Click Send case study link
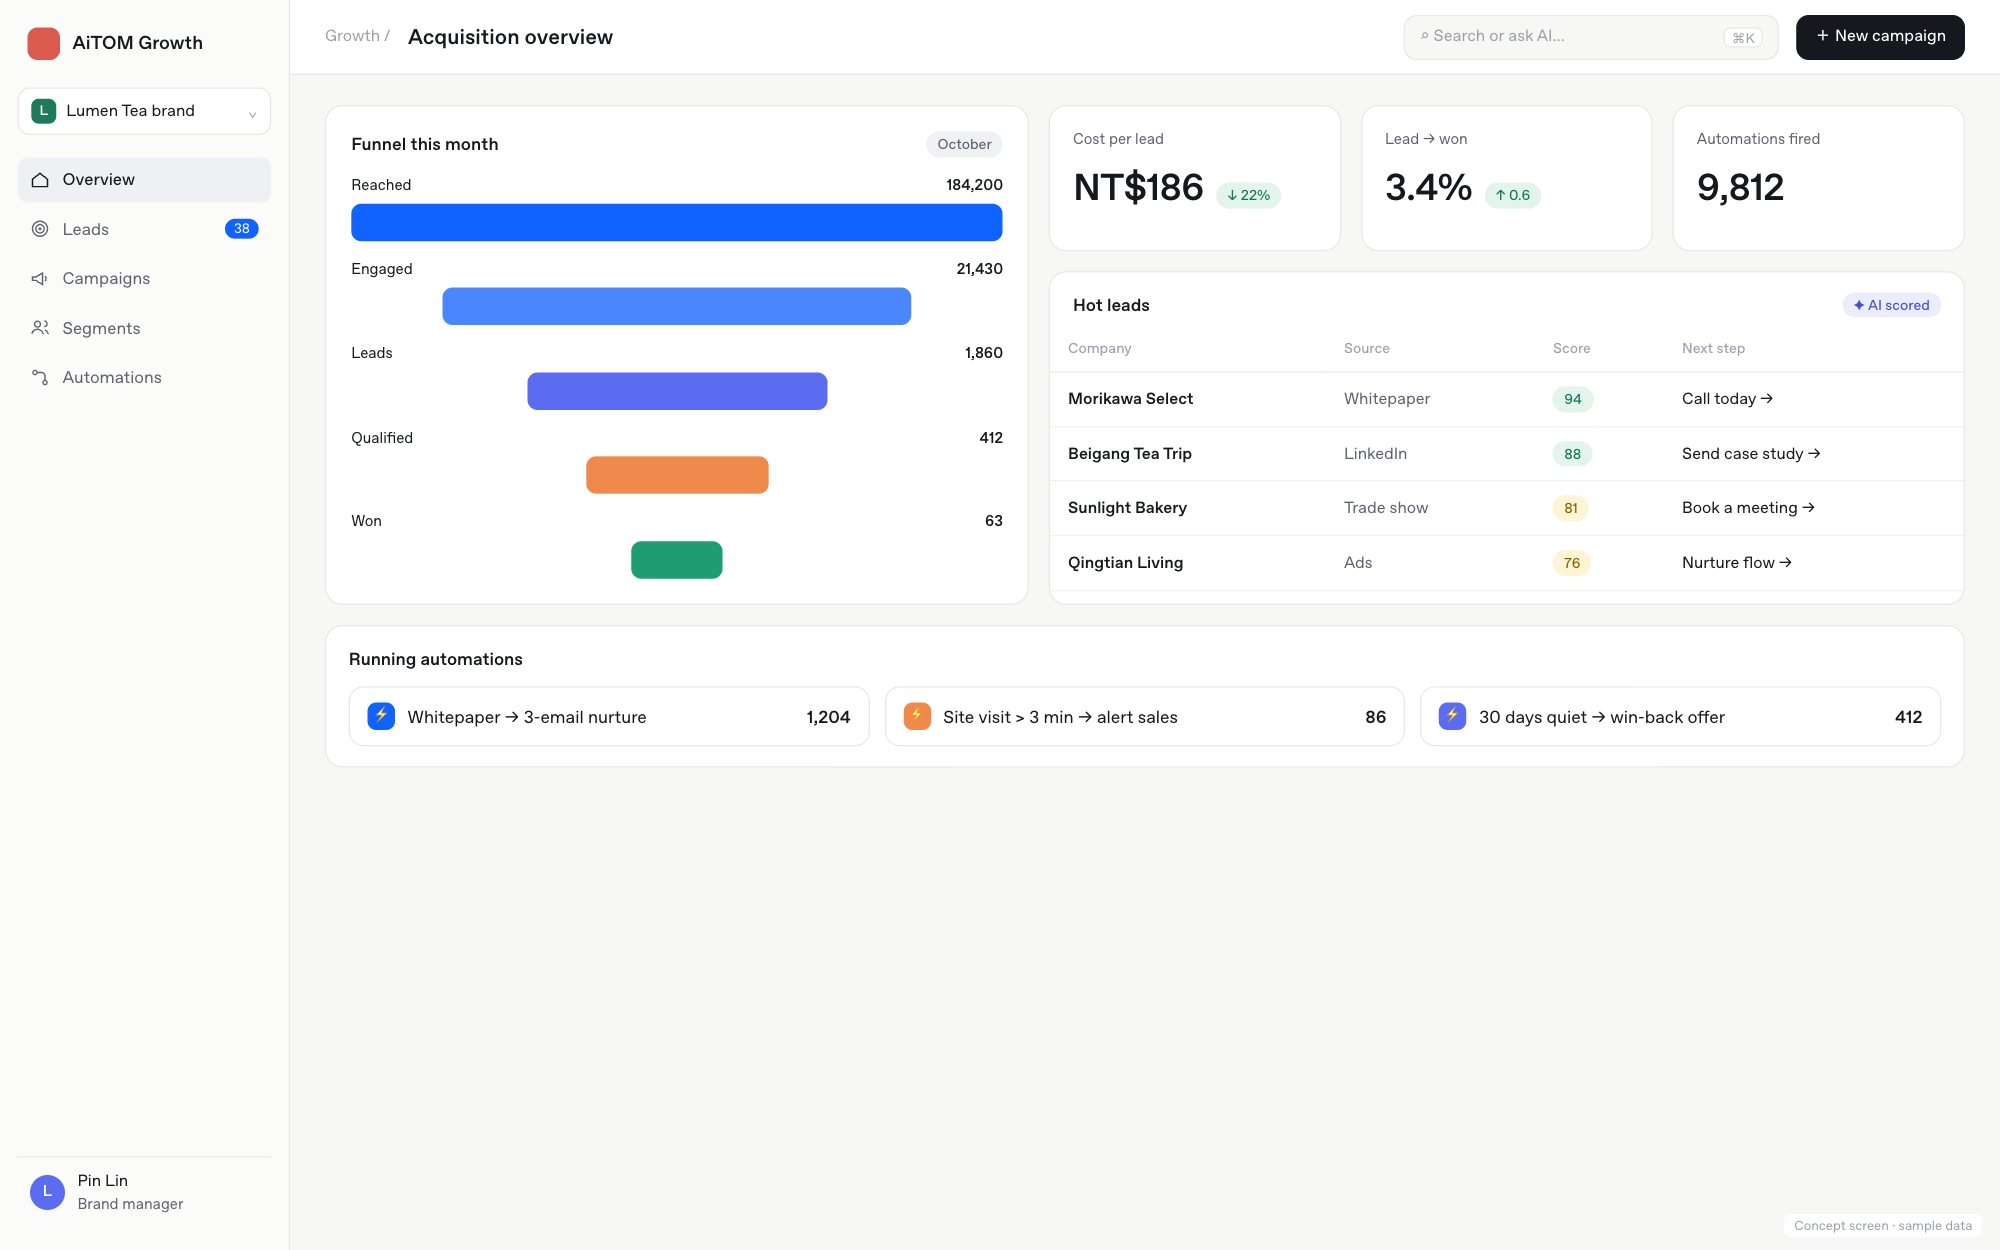 pyautogui.click(x=1751, y=454)
